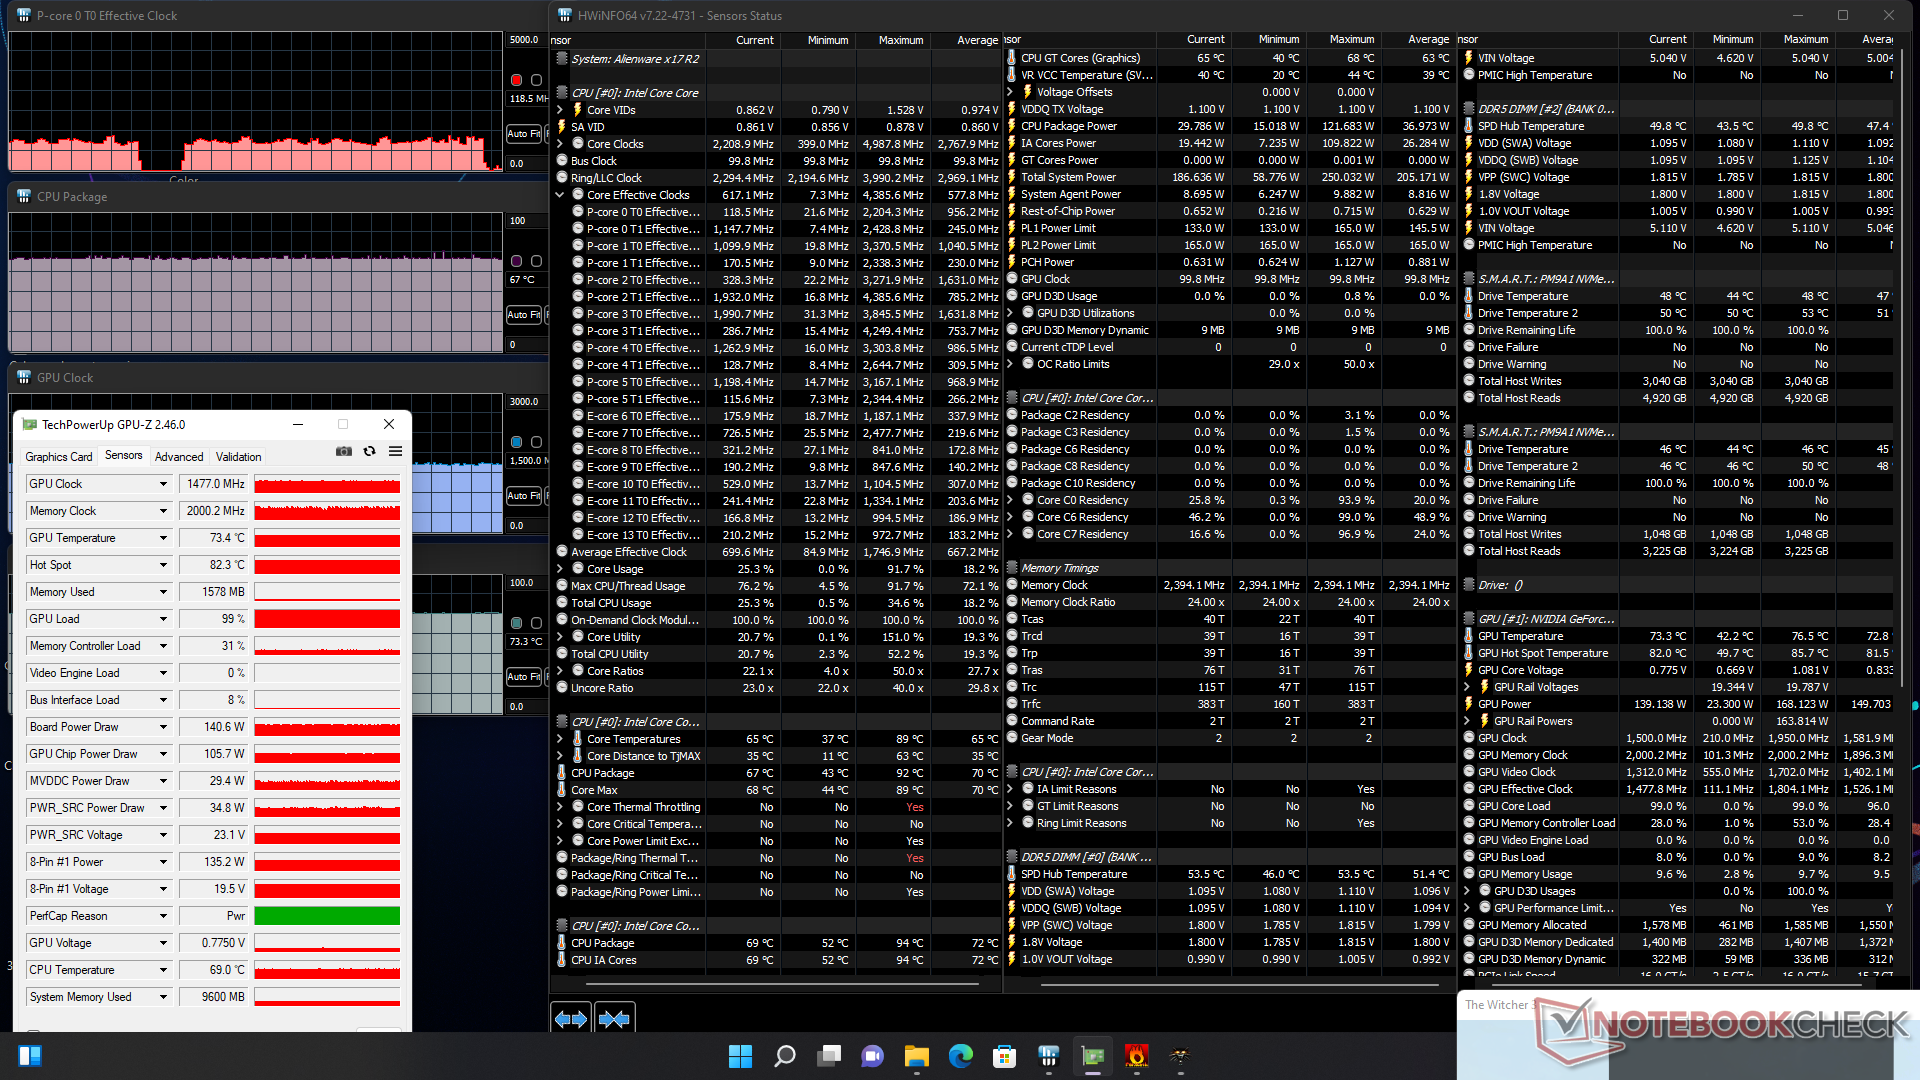Switch to Graphics Card tab in GPU-Z

(58, 456)
